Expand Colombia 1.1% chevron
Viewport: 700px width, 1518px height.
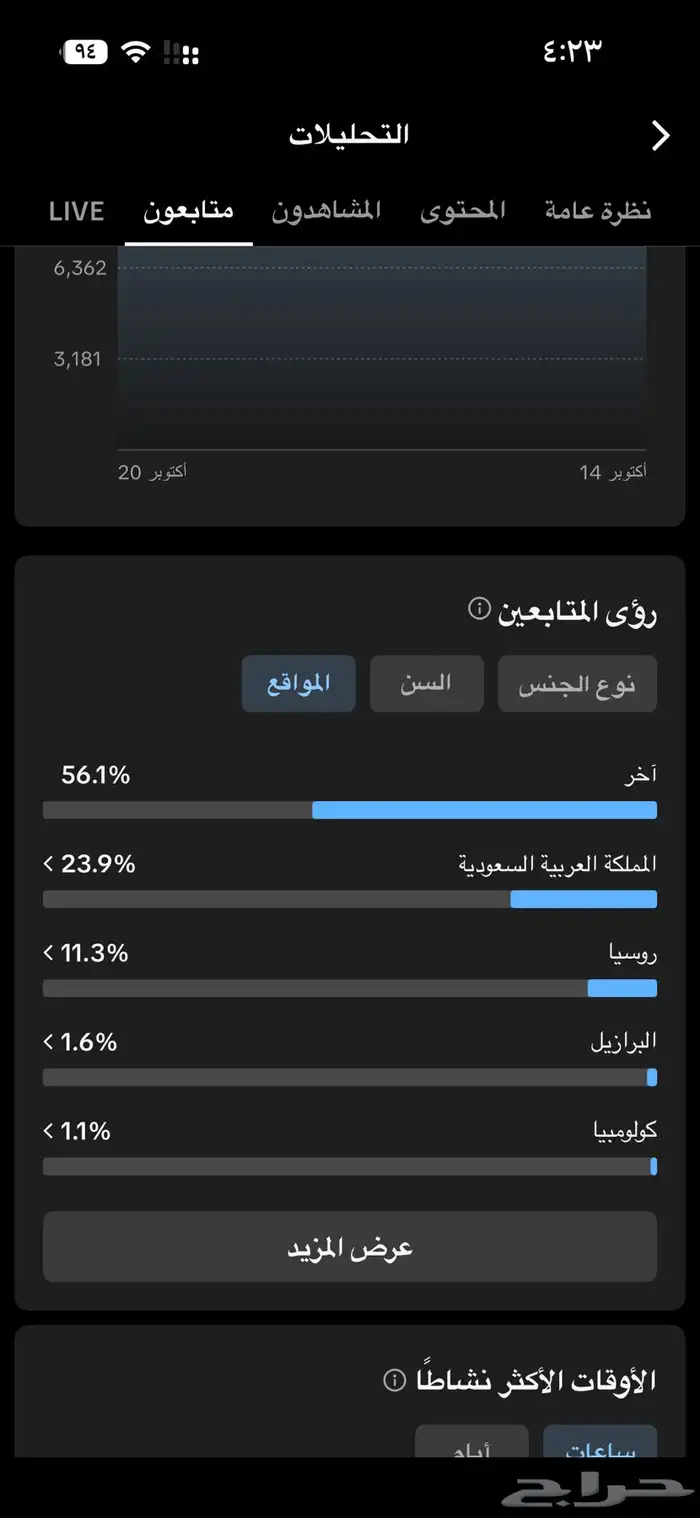click(48, 1131)
